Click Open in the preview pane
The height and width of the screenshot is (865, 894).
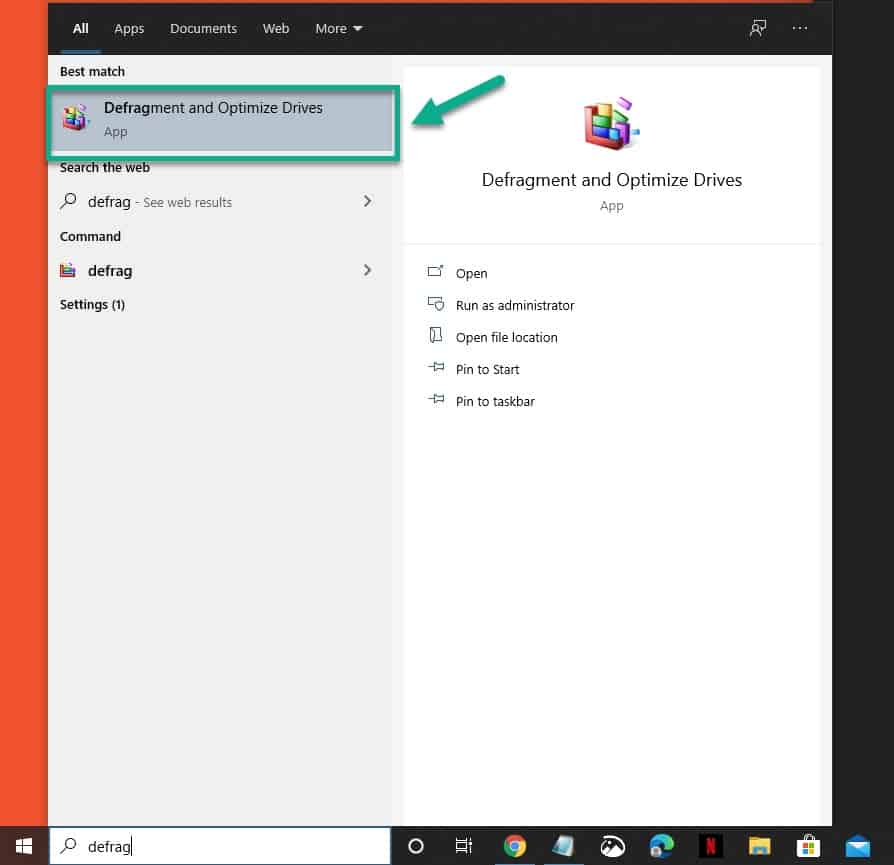[x=472, y=274]
